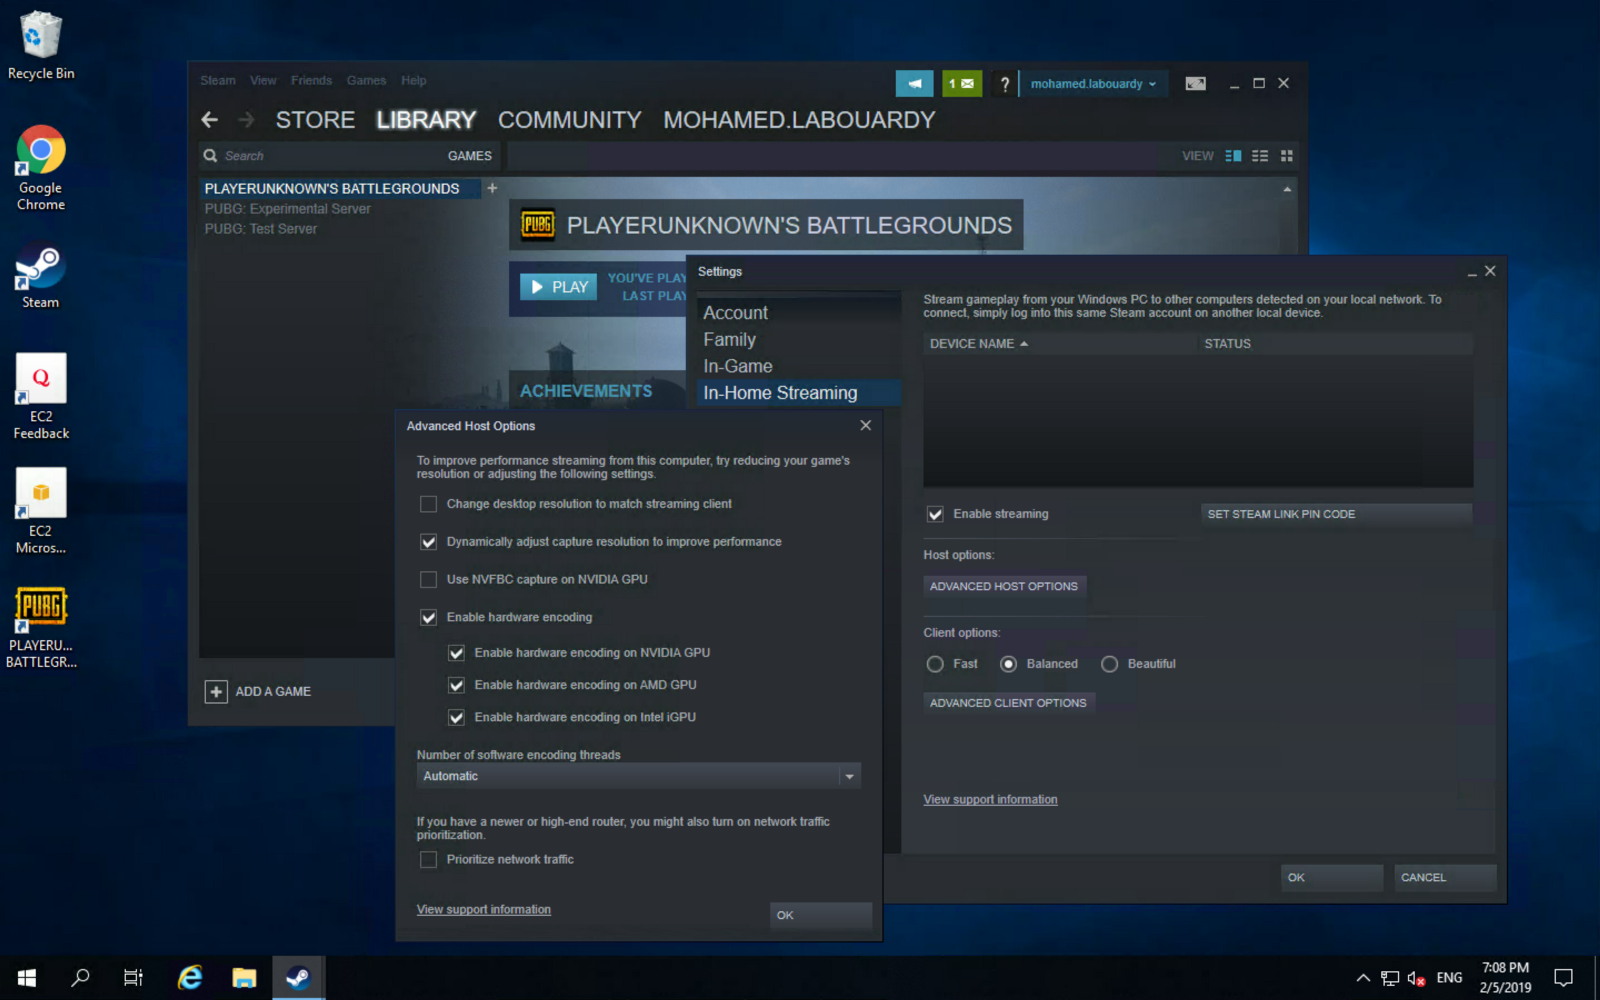Open the mohamed.labouardy account dropdown
Screen dimensions: 1600x1000
[1093, 84]
